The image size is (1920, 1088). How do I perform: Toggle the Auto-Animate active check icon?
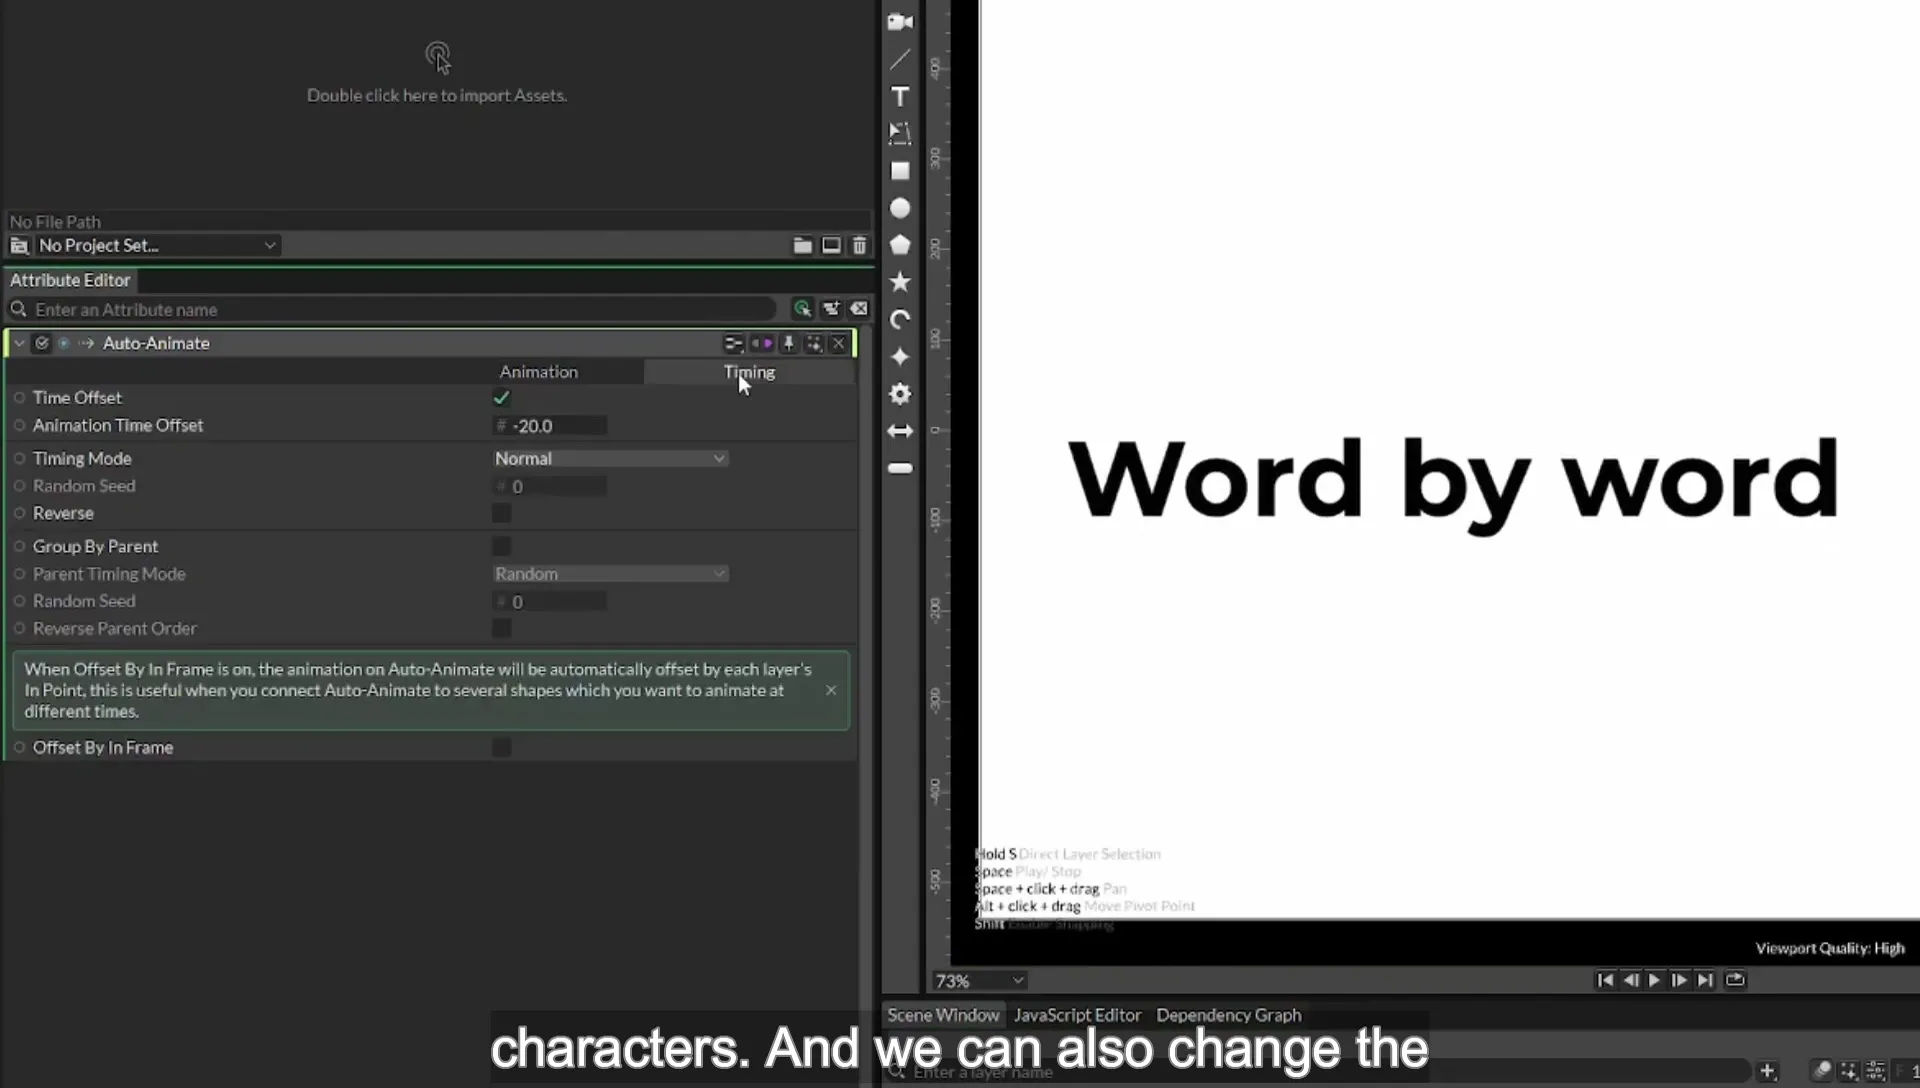(x=42, y=343)
